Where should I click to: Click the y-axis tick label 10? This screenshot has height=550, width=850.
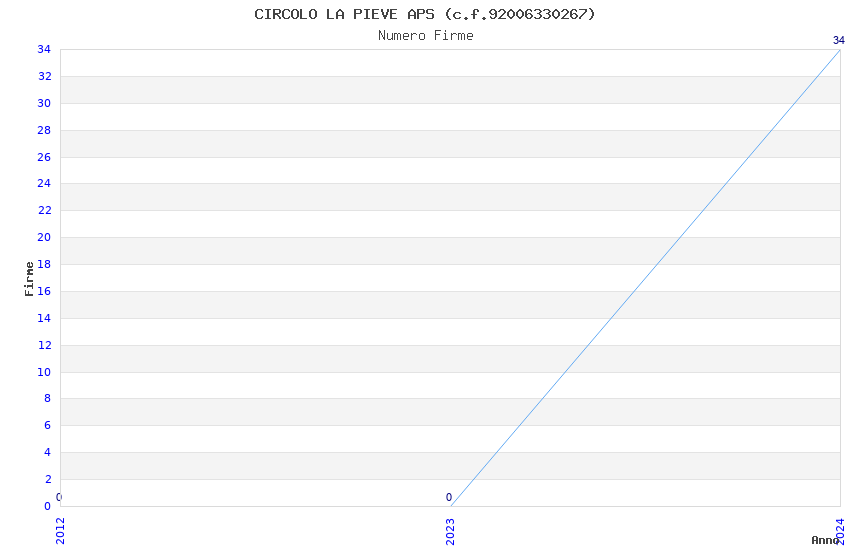(44, 372)
